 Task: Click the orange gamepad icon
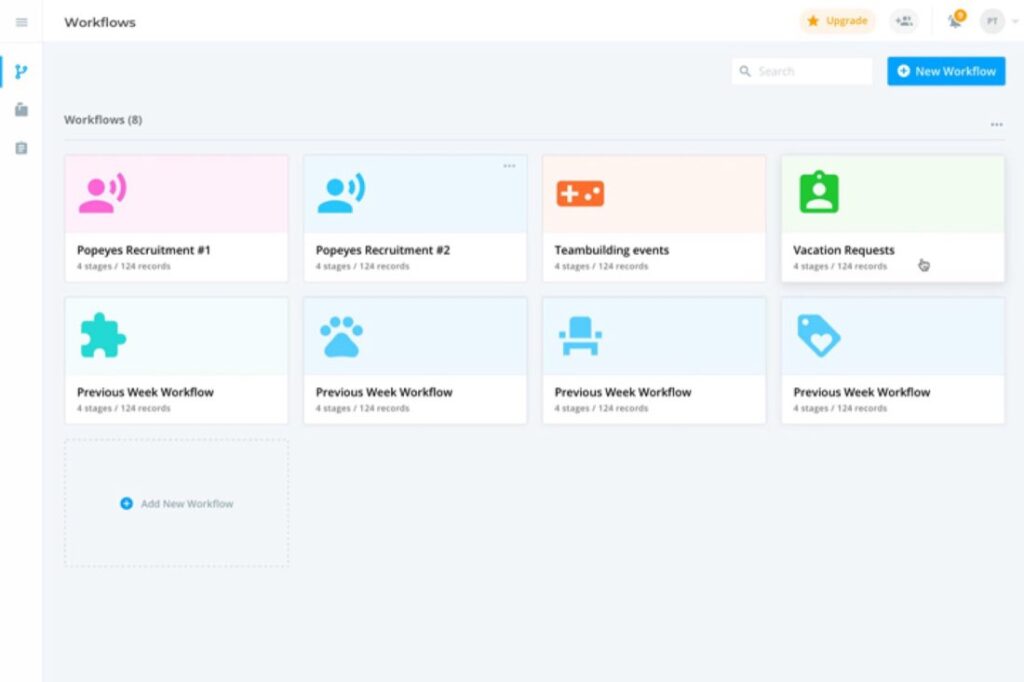pyautogui.click(x=580, y=193)
